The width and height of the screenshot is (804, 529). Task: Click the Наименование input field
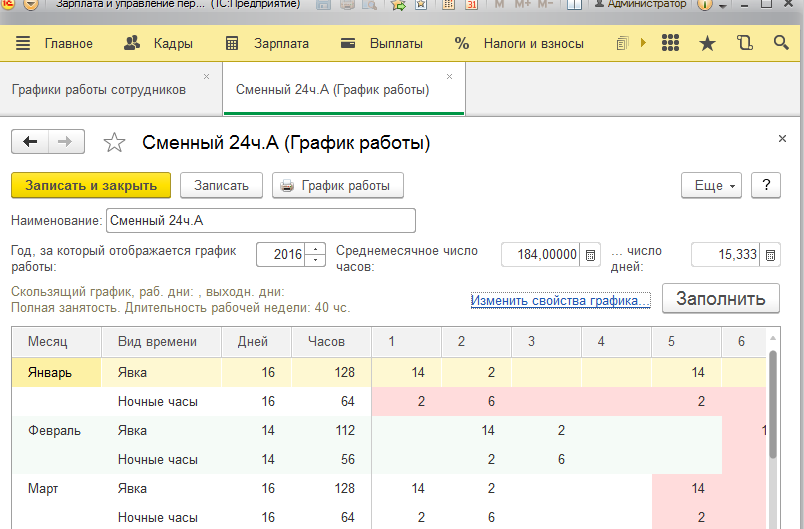point(260,220)
